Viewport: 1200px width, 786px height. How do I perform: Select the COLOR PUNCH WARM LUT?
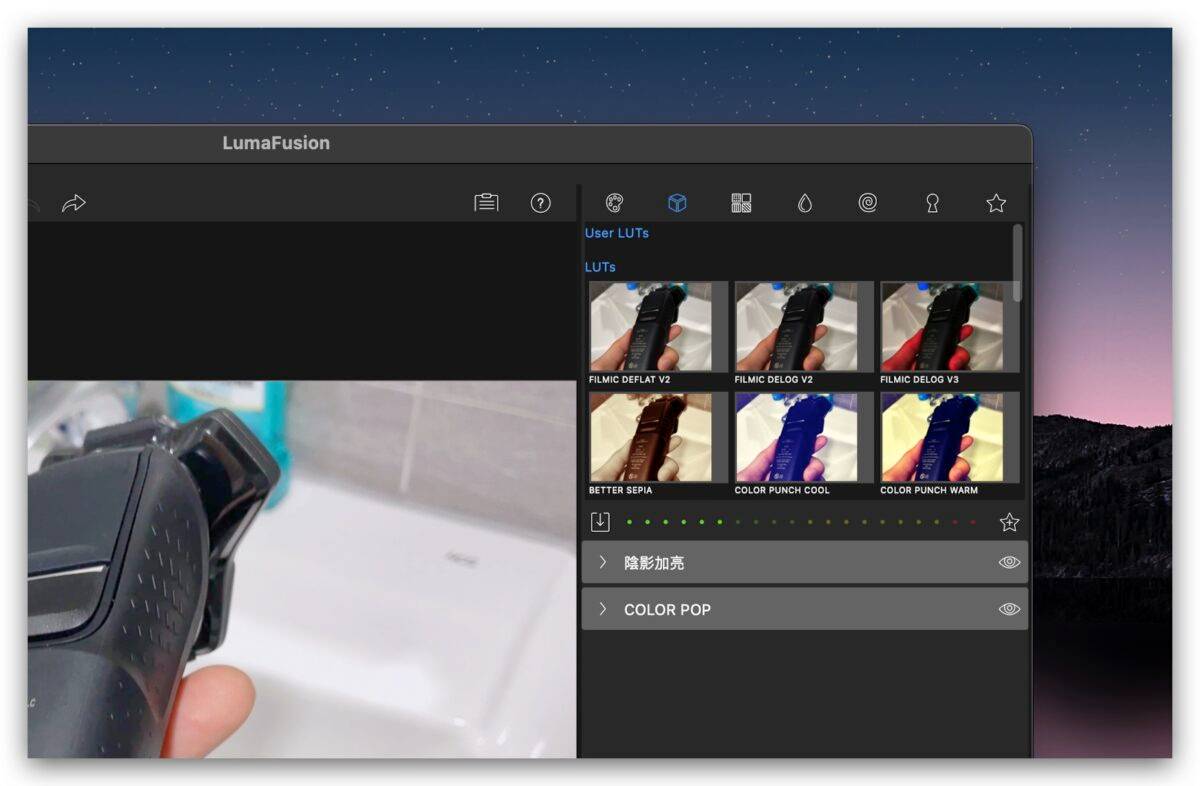[942, 437]
